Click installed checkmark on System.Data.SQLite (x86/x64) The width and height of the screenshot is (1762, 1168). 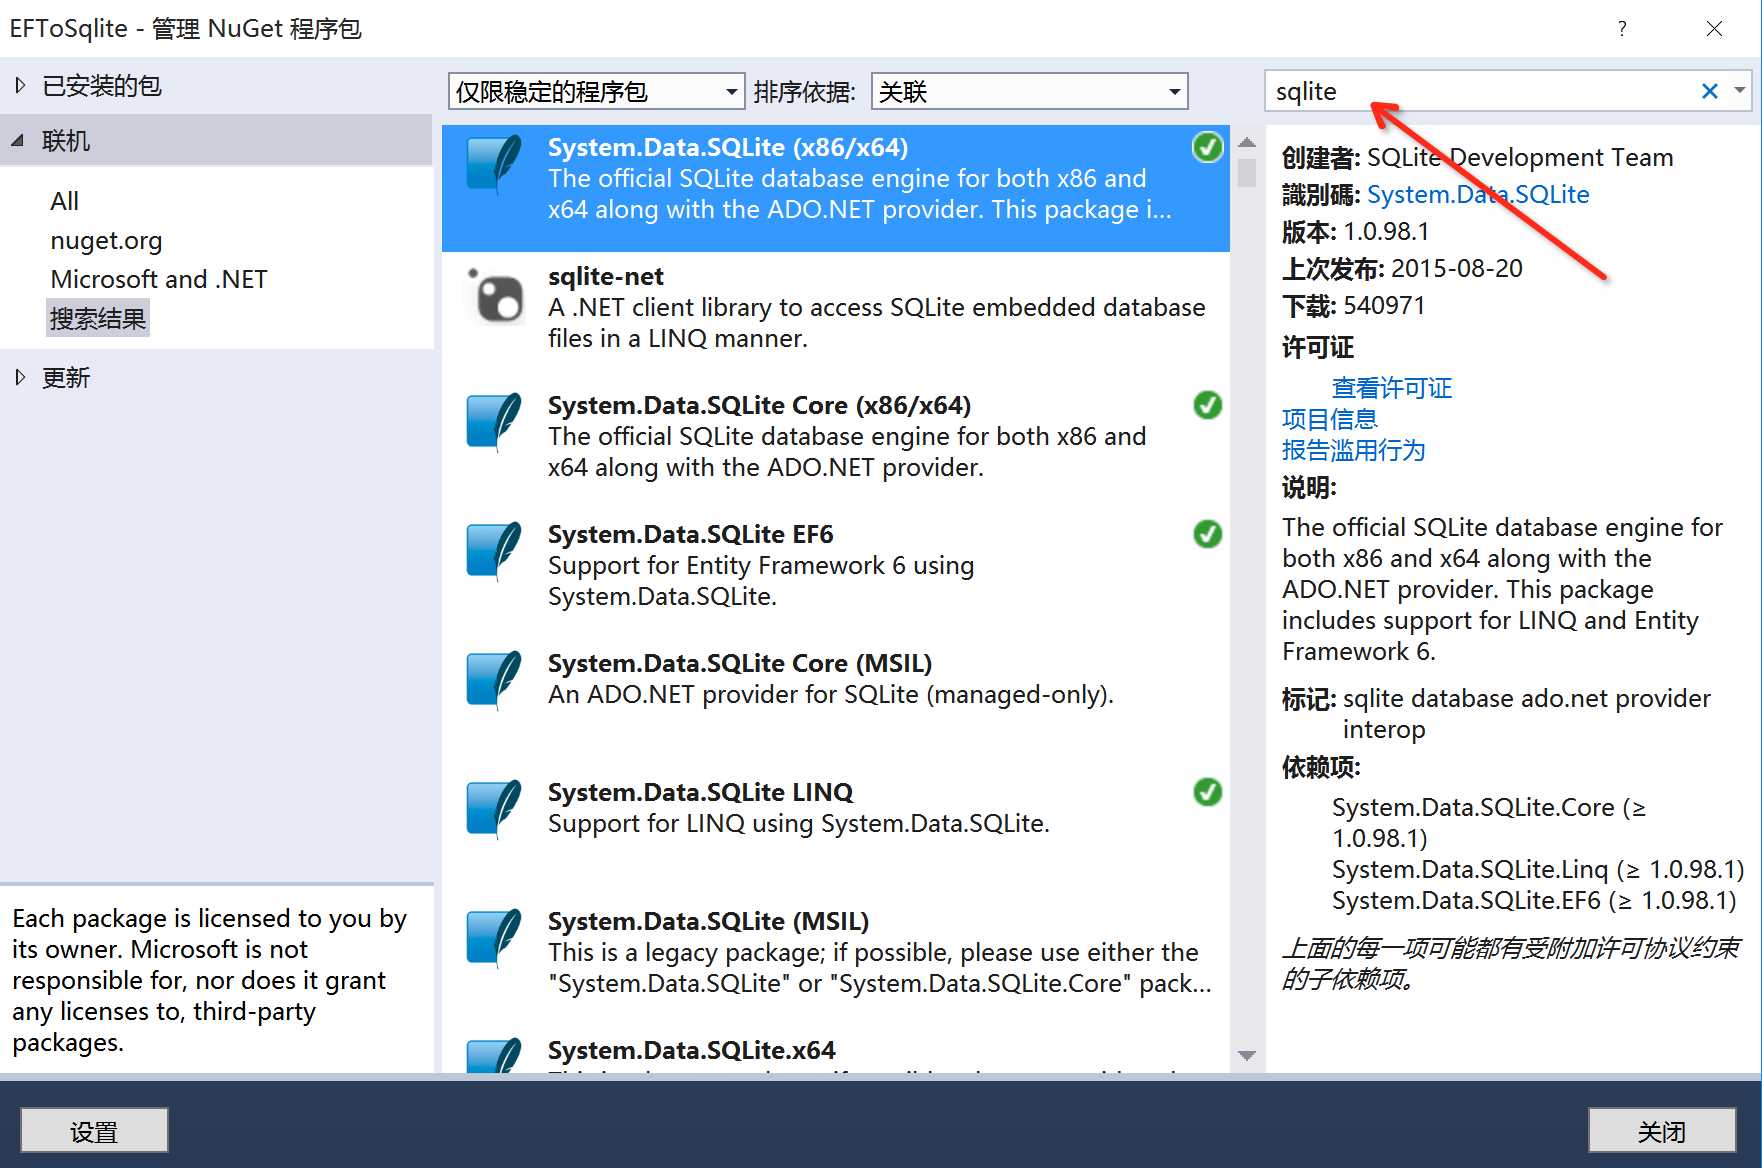pos(1208,147)
